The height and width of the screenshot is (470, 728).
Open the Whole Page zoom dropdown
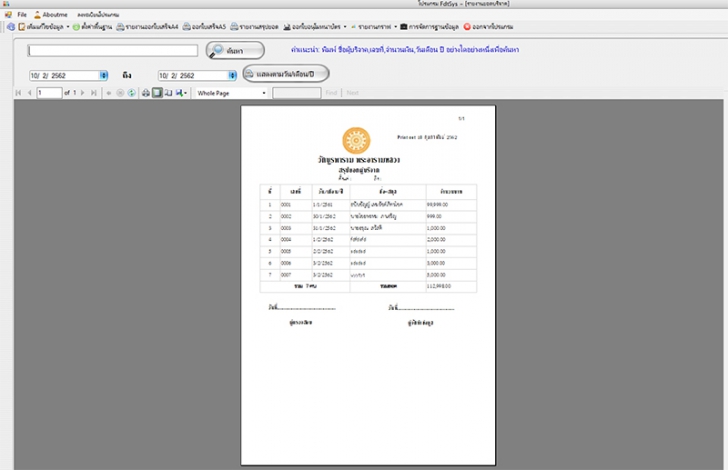(231, 93)
